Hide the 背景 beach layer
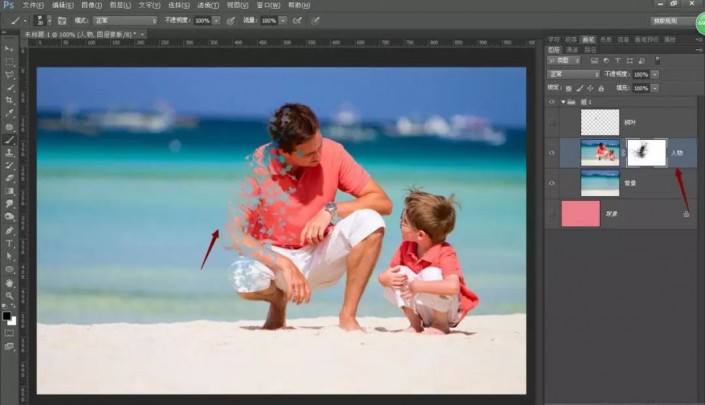The height and width of the screenshot is (405, 705). pos(552,183)
